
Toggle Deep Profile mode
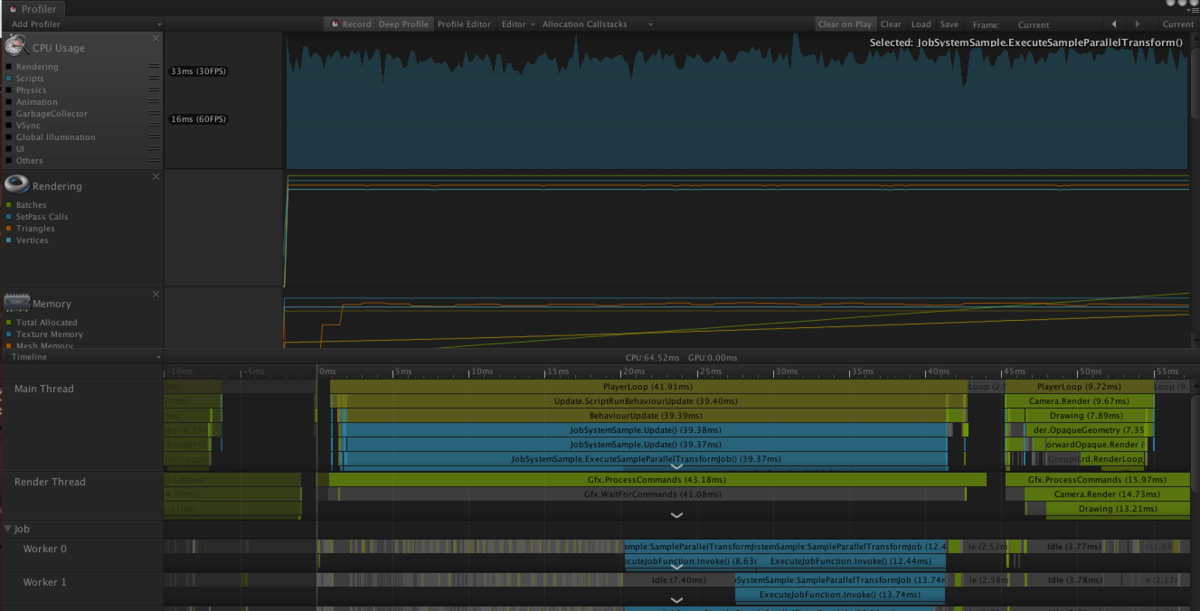(403, 24)
